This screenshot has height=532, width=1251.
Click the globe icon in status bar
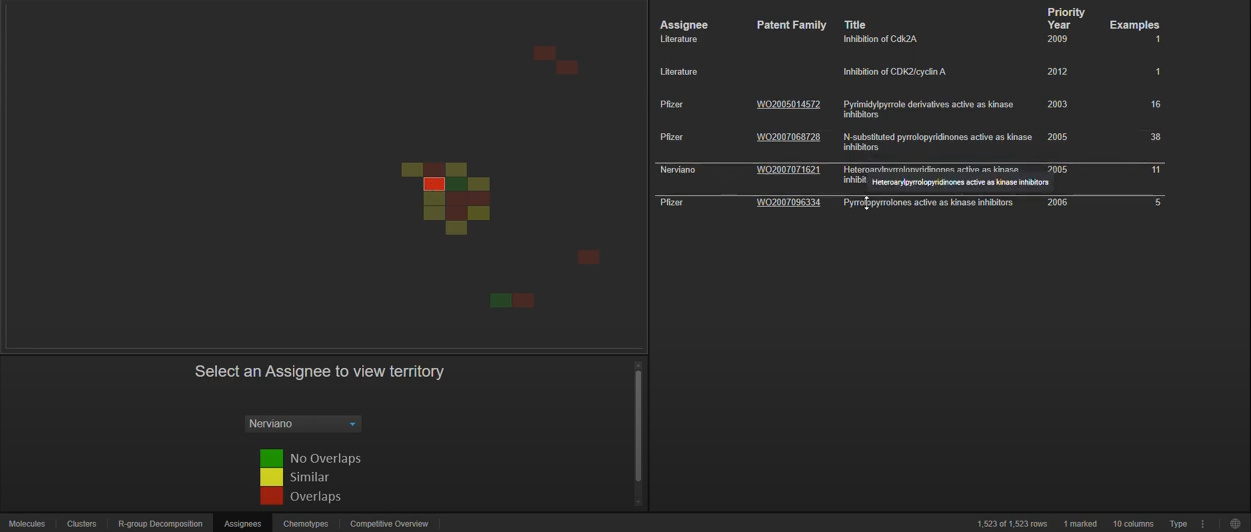(x=1235, y=524)
